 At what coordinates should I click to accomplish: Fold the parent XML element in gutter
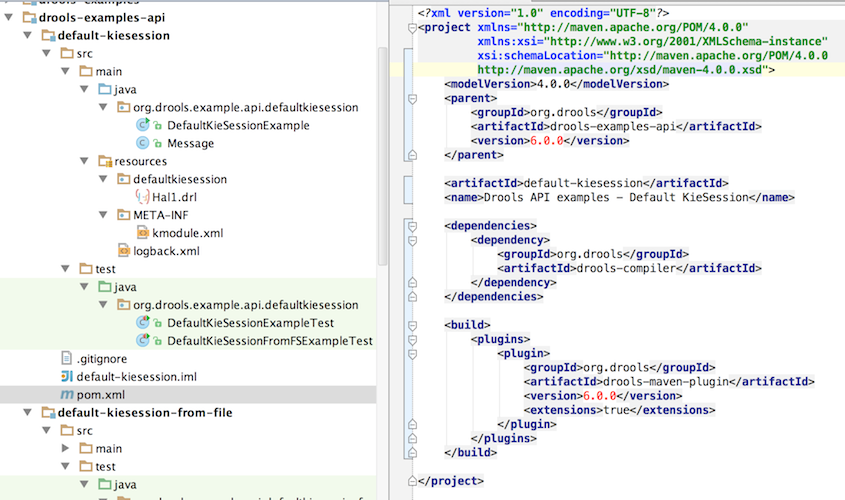tap(411, 99)
